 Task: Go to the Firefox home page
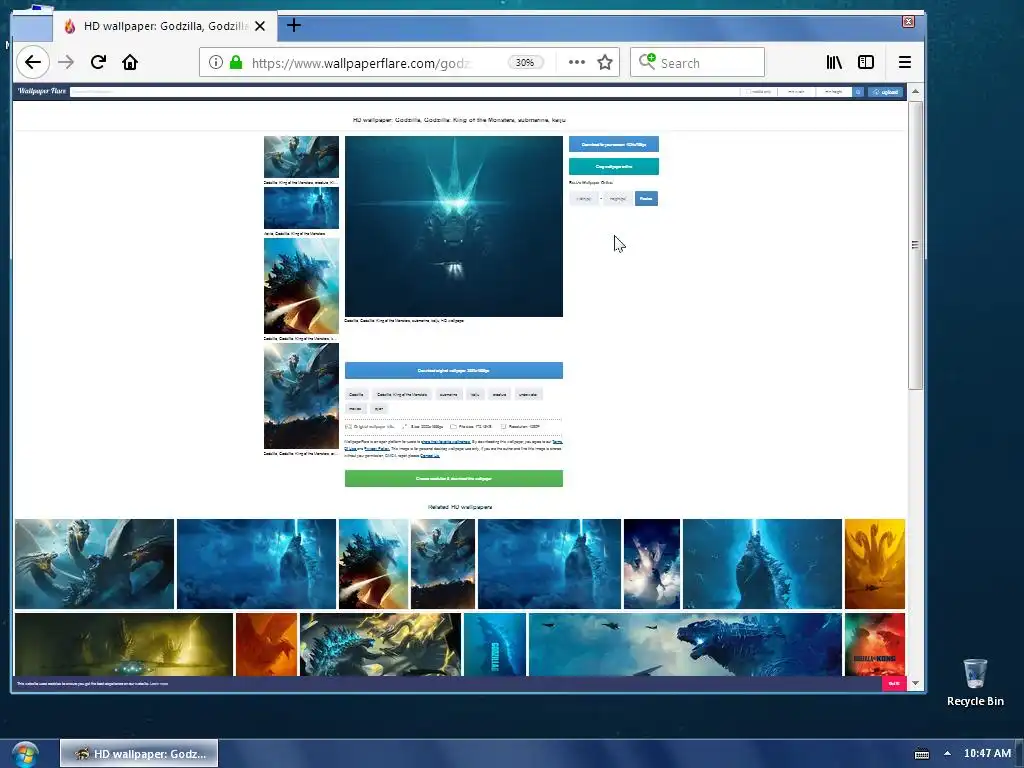point(130,63)
